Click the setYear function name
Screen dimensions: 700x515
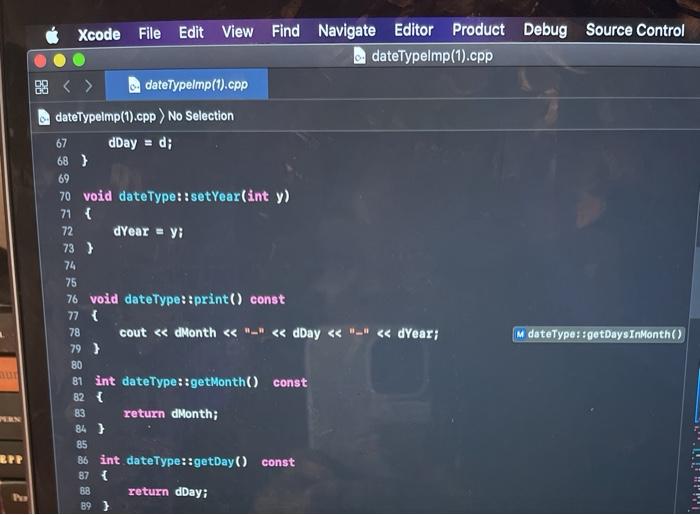click(216, 196)
